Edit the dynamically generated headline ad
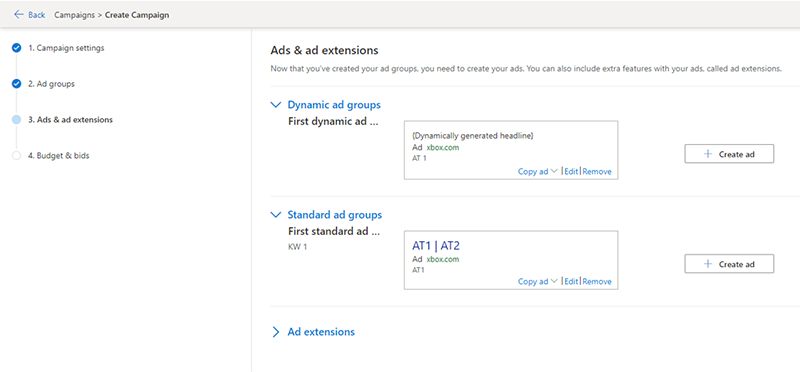The width and height of the screenshot is (800, 372). (x=571, y=171)
